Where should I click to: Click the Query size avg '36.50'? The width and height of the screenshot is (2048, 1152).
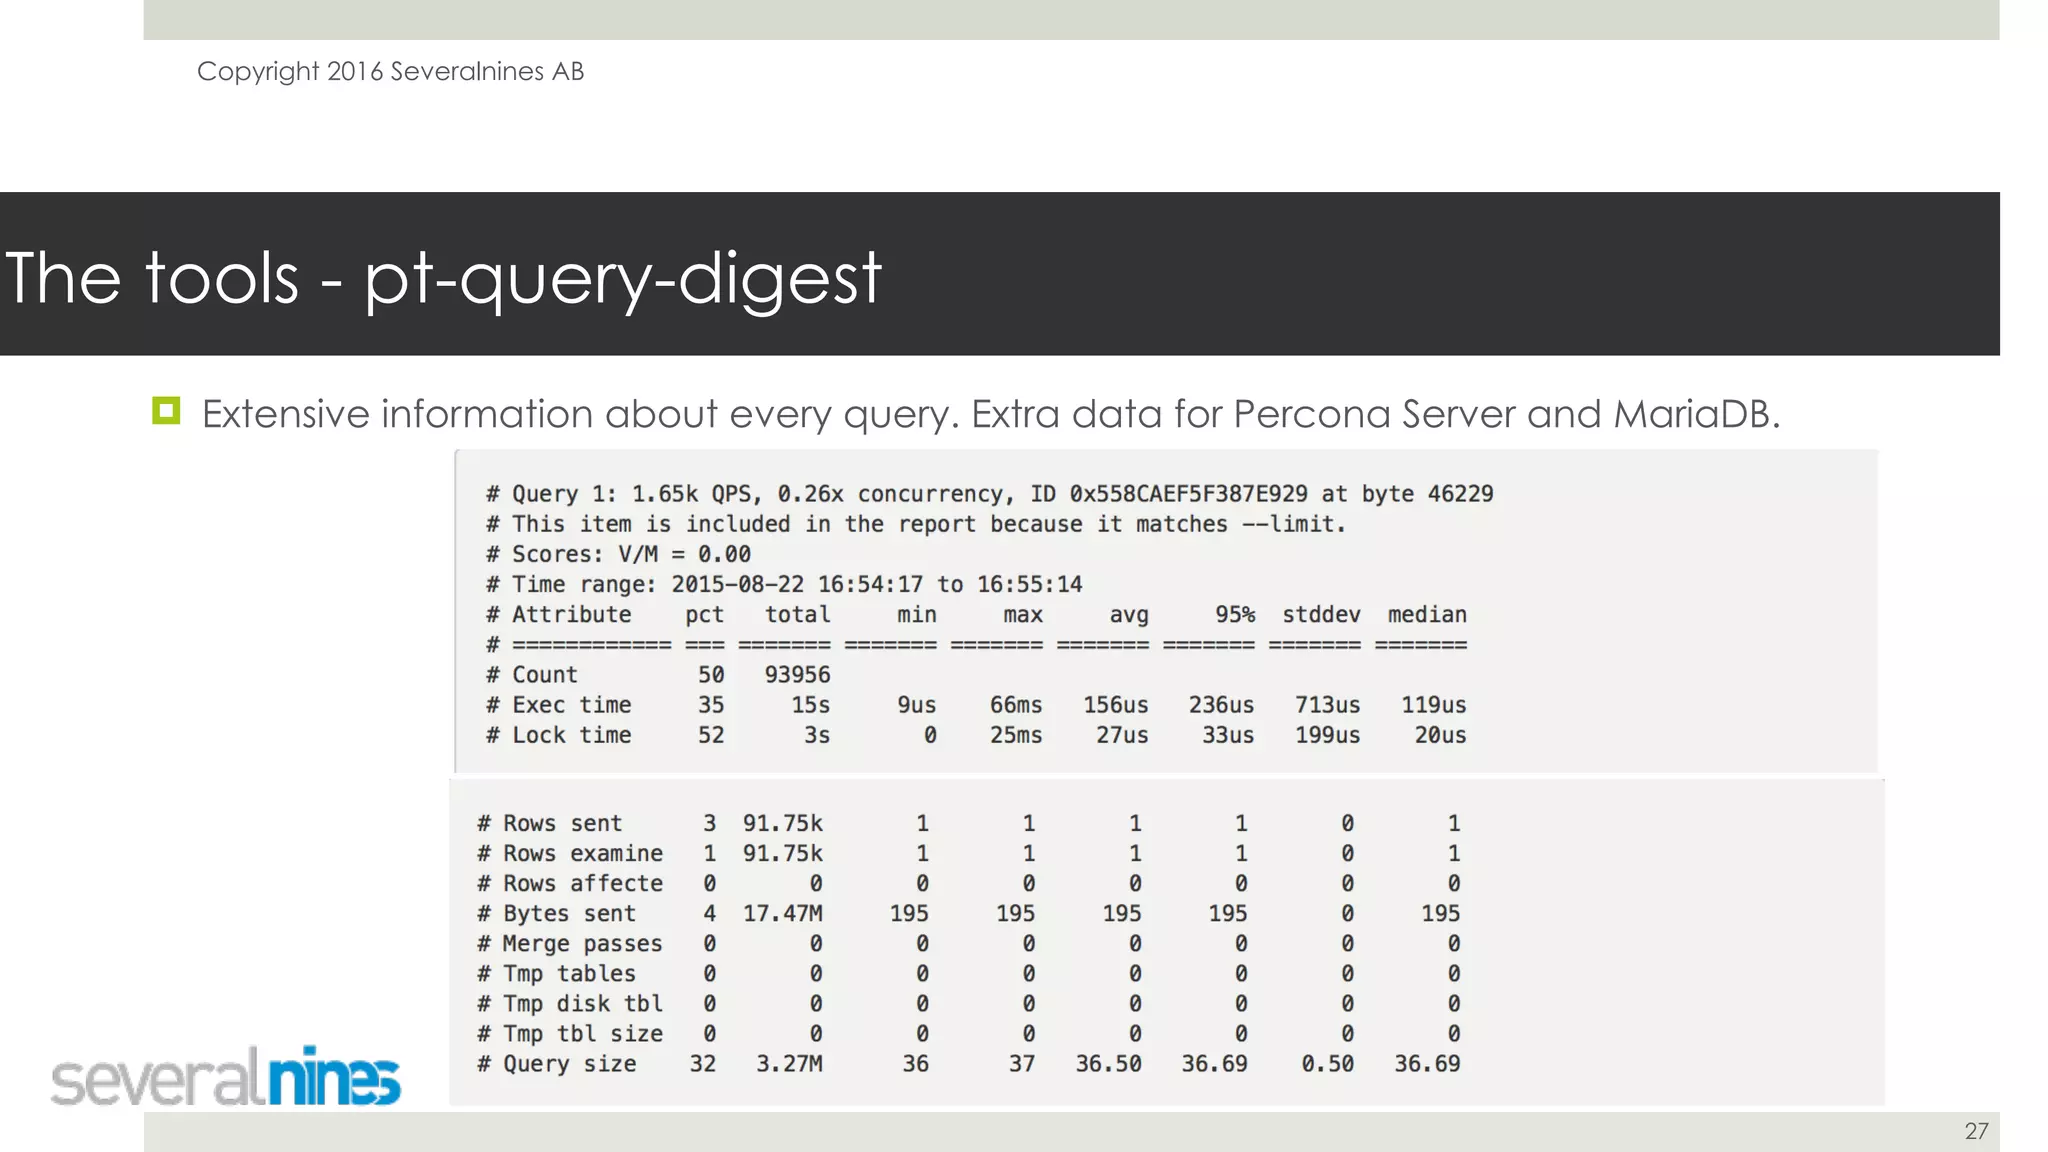1108,1063
